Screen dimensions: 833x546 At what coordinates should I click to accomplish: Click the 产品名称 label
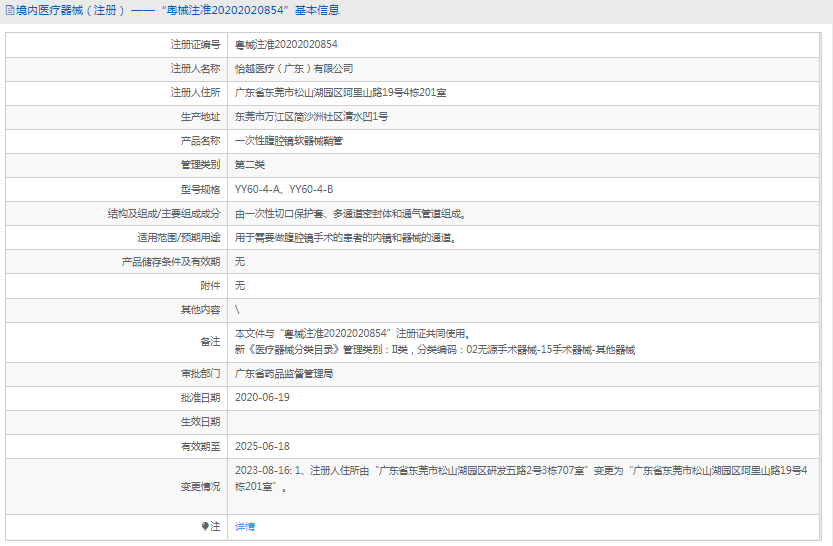[200, 141]
